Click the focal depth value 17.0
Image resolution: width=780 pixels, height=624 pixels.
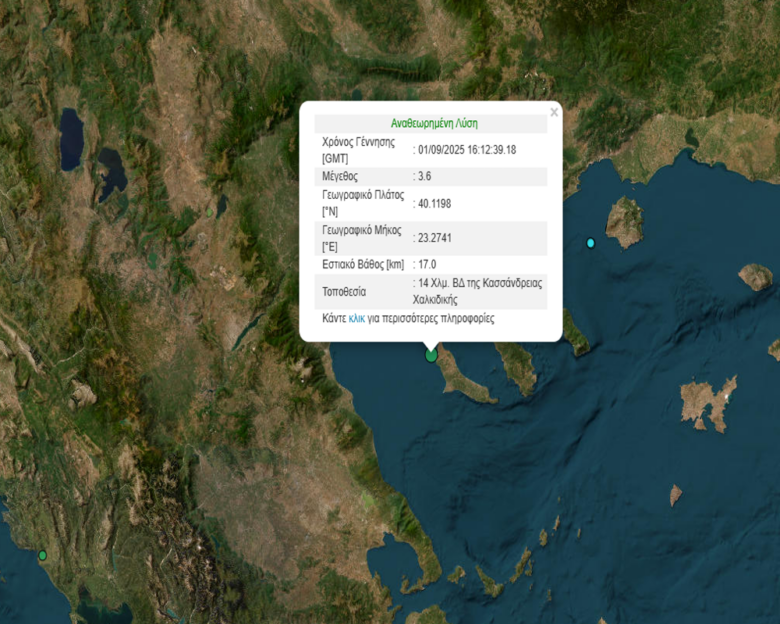427,264
